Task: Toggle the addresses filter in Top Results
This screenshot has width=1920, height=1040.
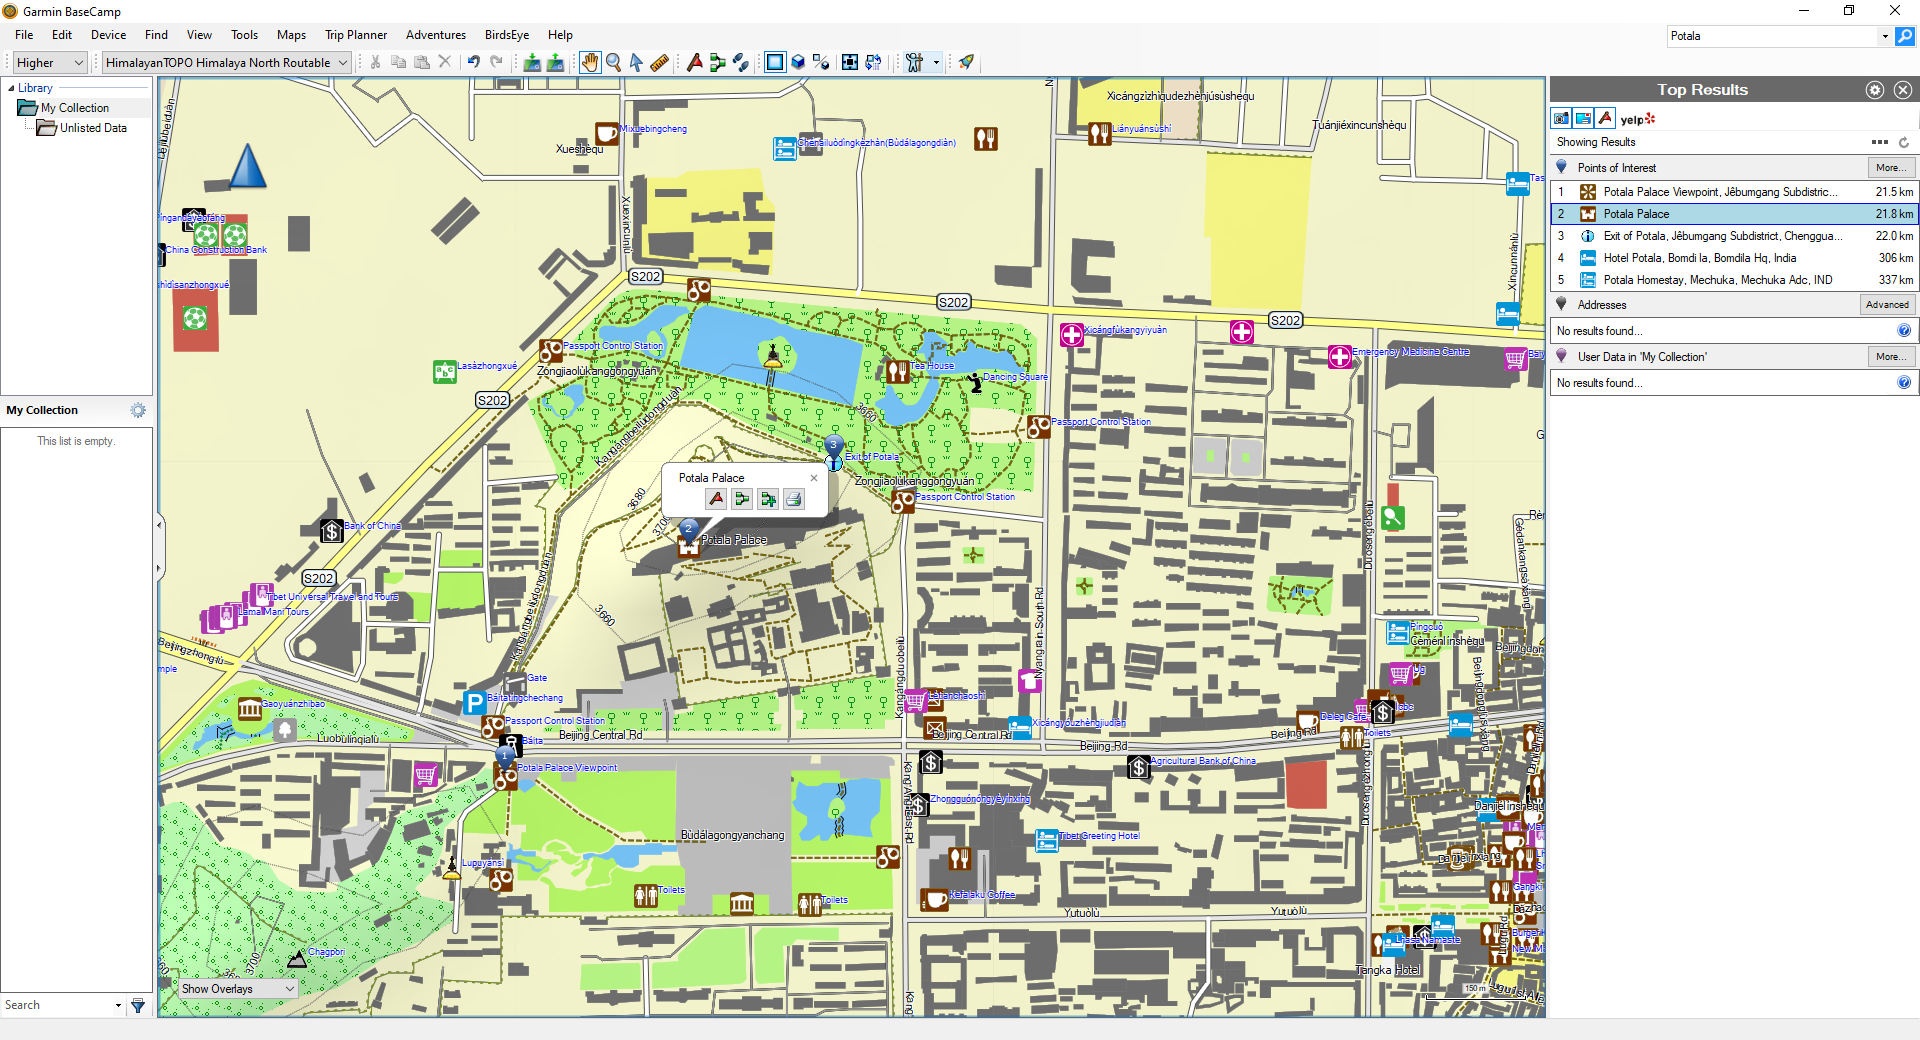Action: [x=1583, y=118]
